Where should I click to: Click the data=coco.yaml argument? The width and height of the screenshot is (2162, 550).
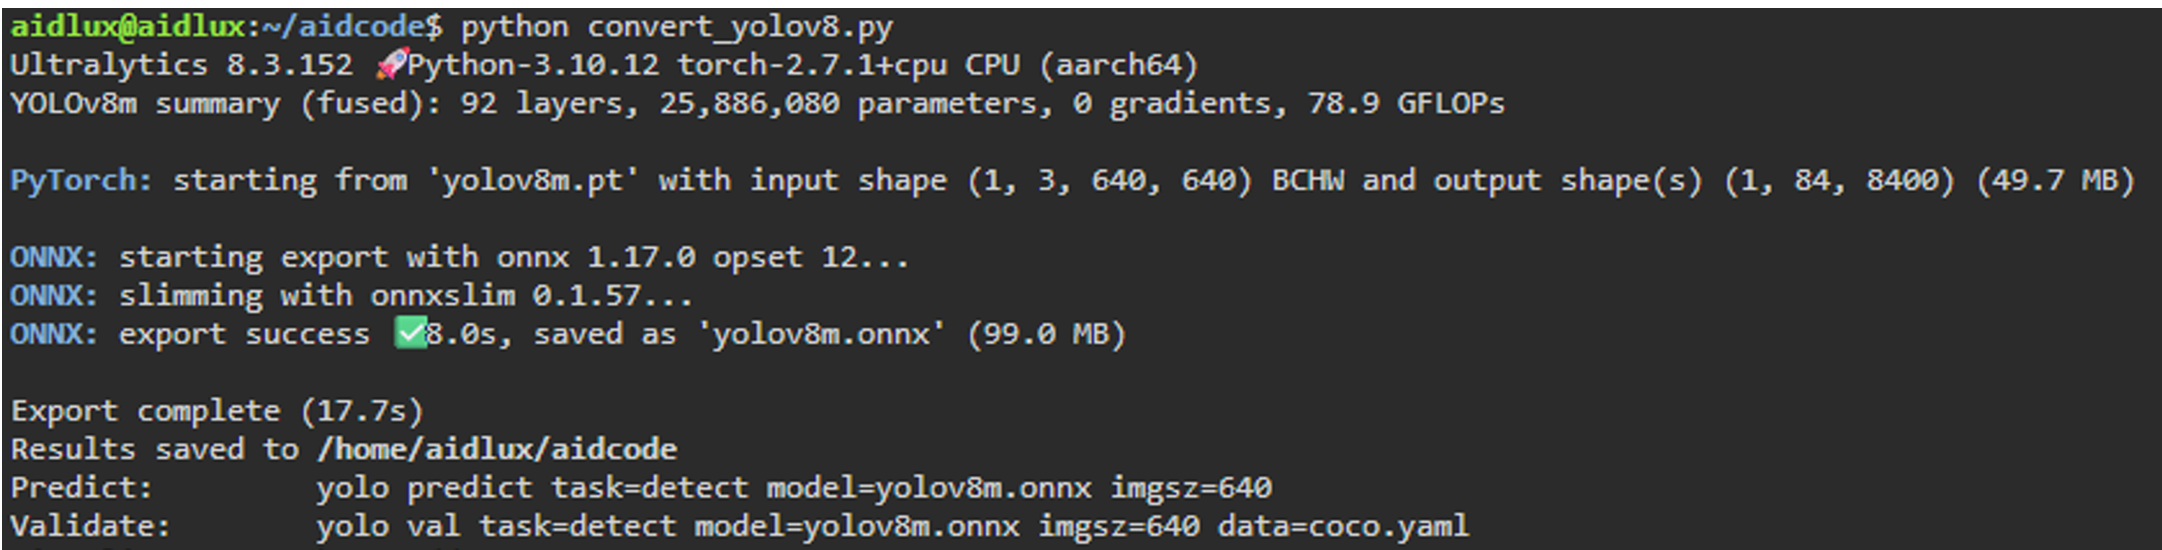point(1344,526)
